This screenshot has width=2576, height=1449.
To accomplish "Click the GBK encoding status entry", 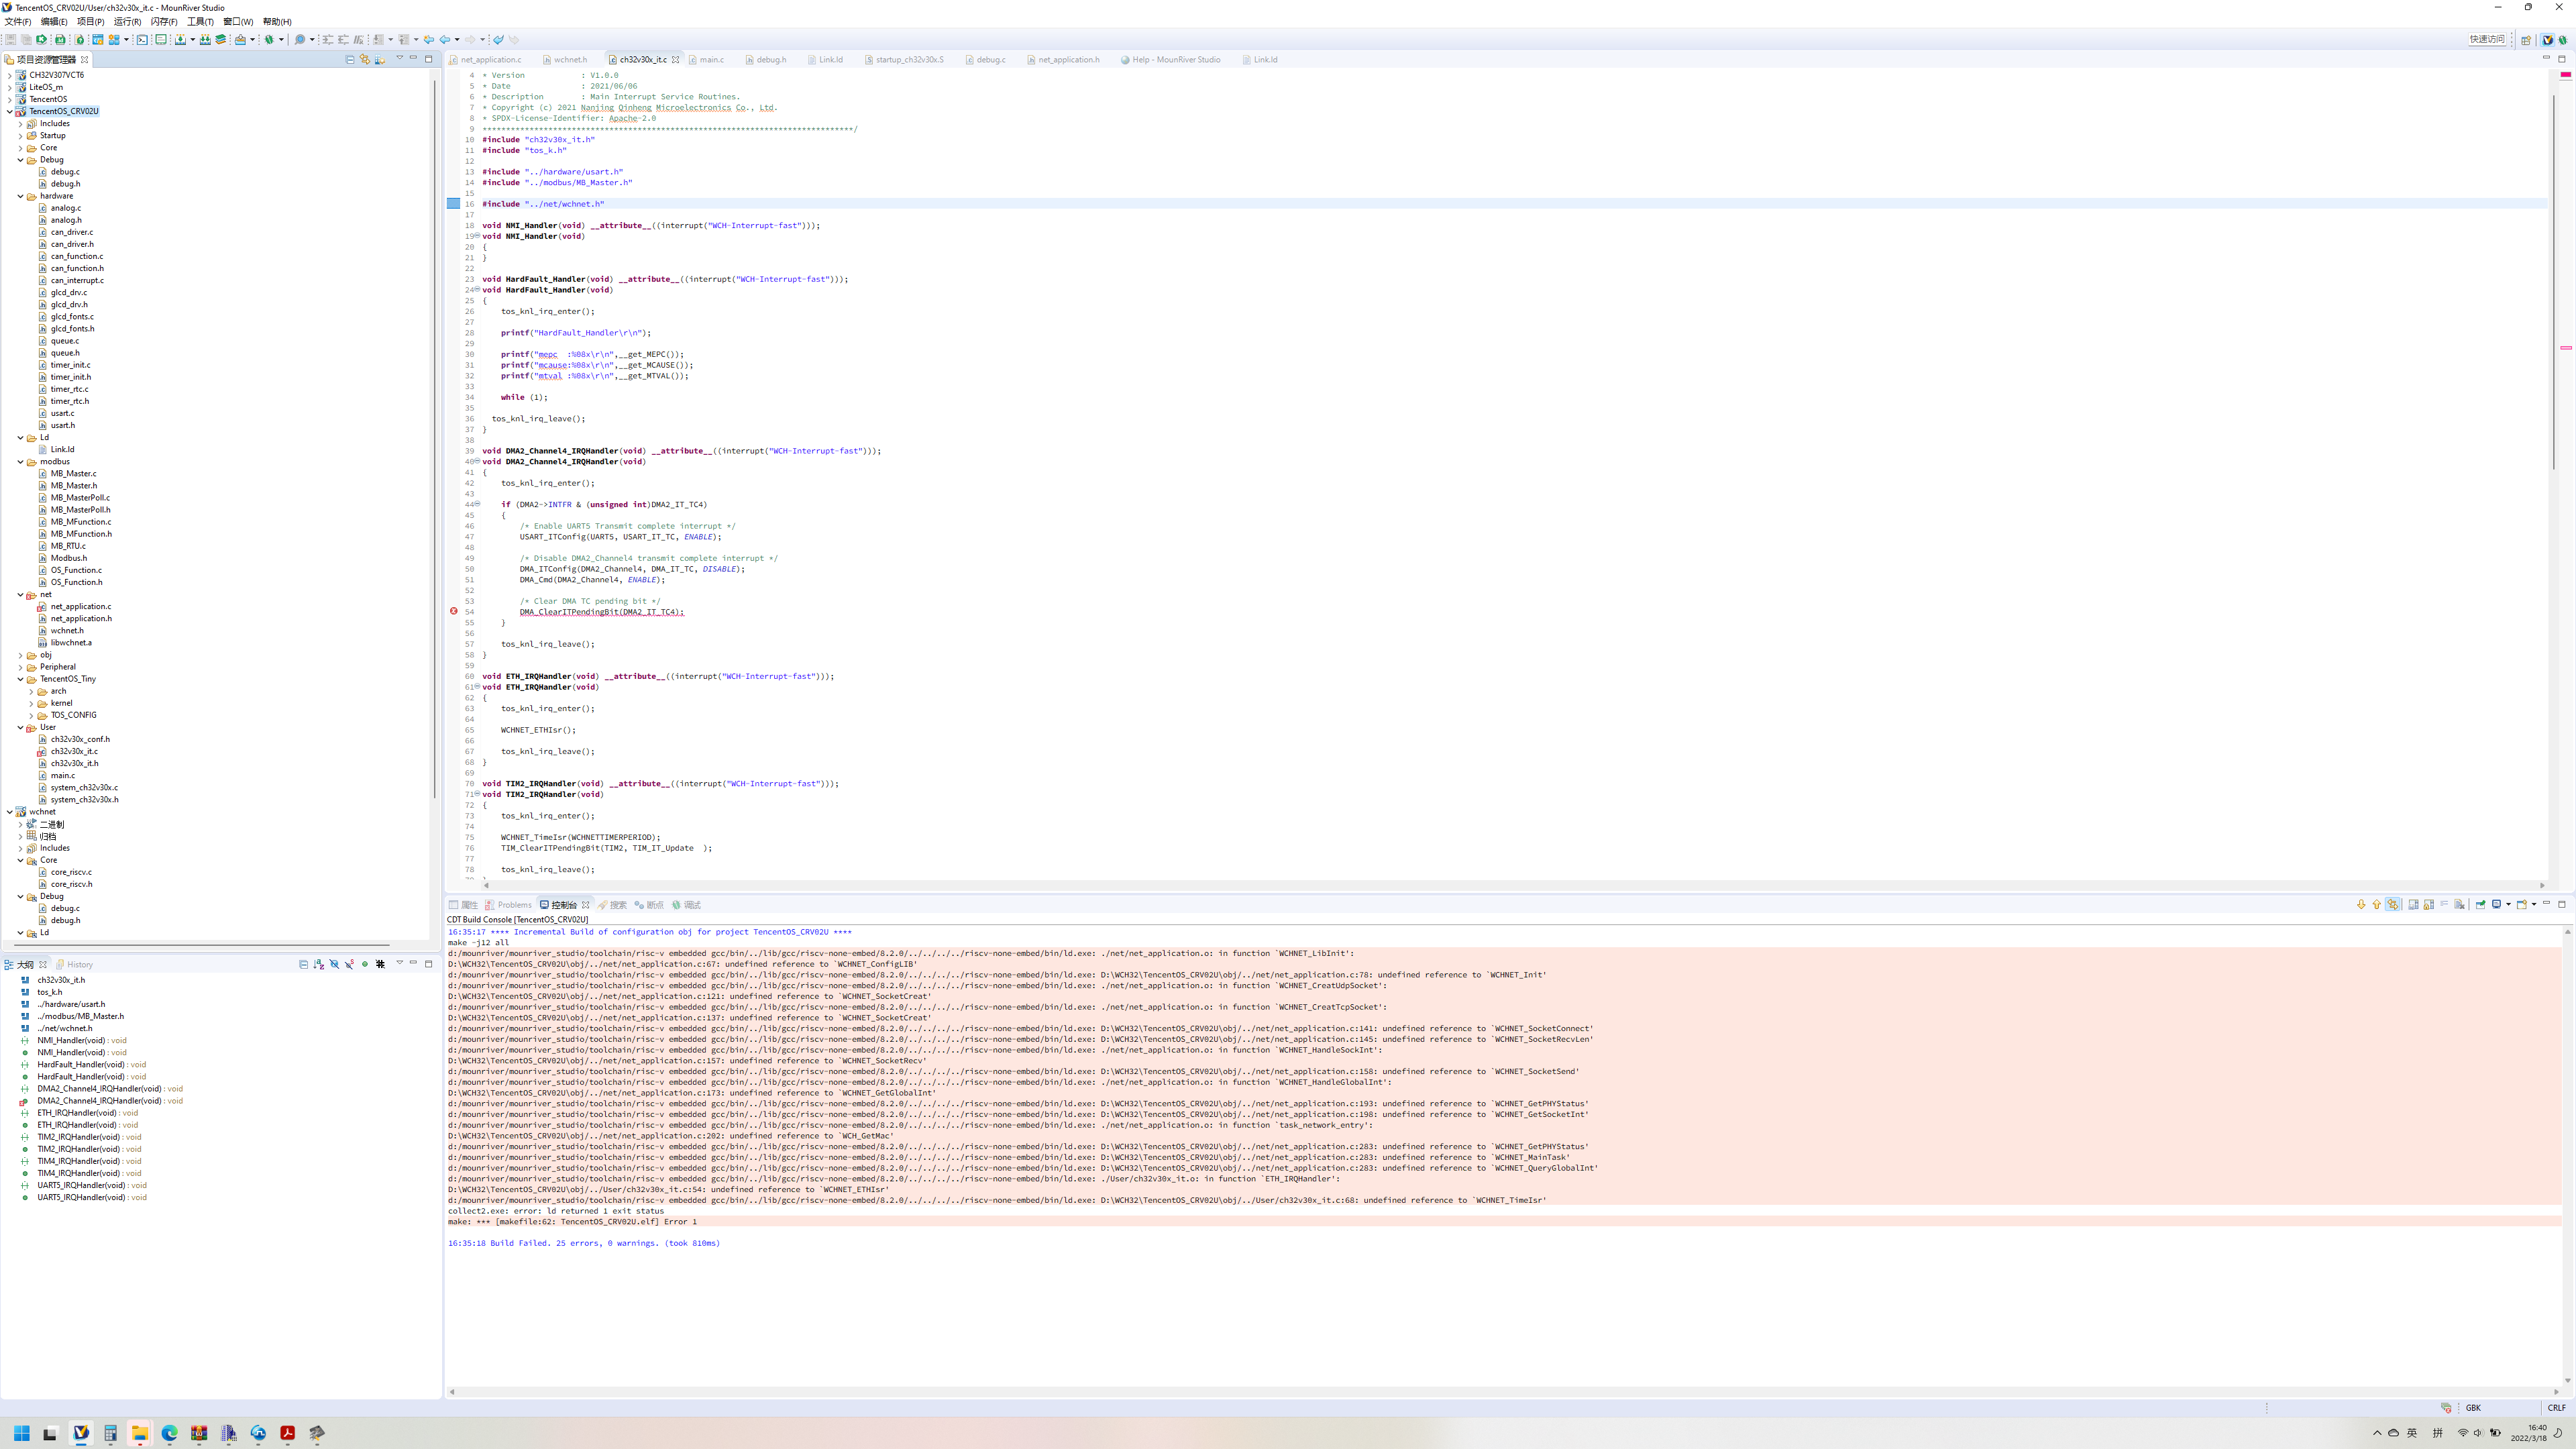I will point(2473,1408).
